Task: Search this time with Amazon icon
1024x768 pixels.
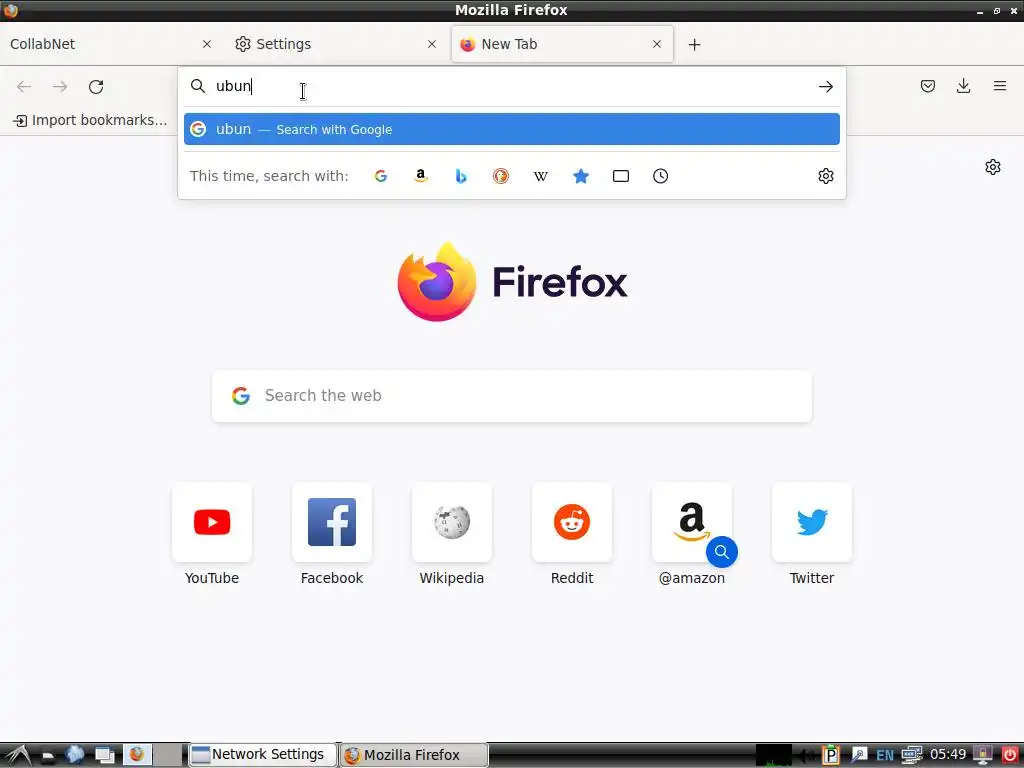Action: tap(421, 176)
